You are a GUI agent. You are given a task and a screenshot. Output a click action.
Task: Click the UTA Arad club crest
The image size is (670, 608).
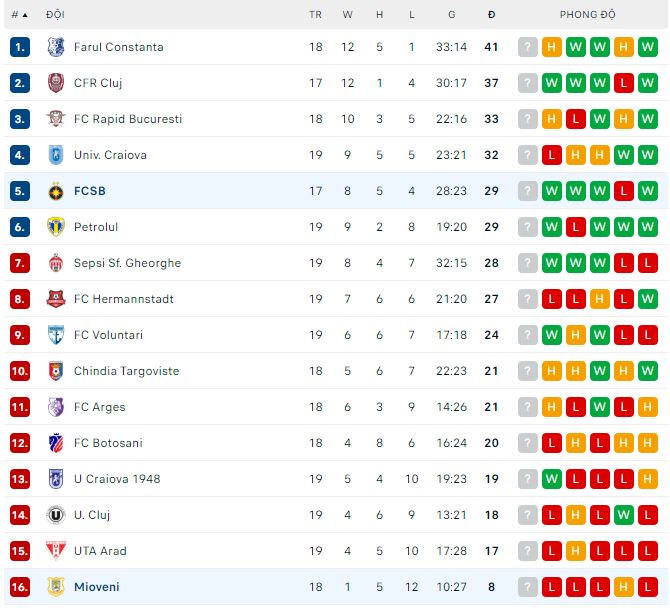[56, 551]
